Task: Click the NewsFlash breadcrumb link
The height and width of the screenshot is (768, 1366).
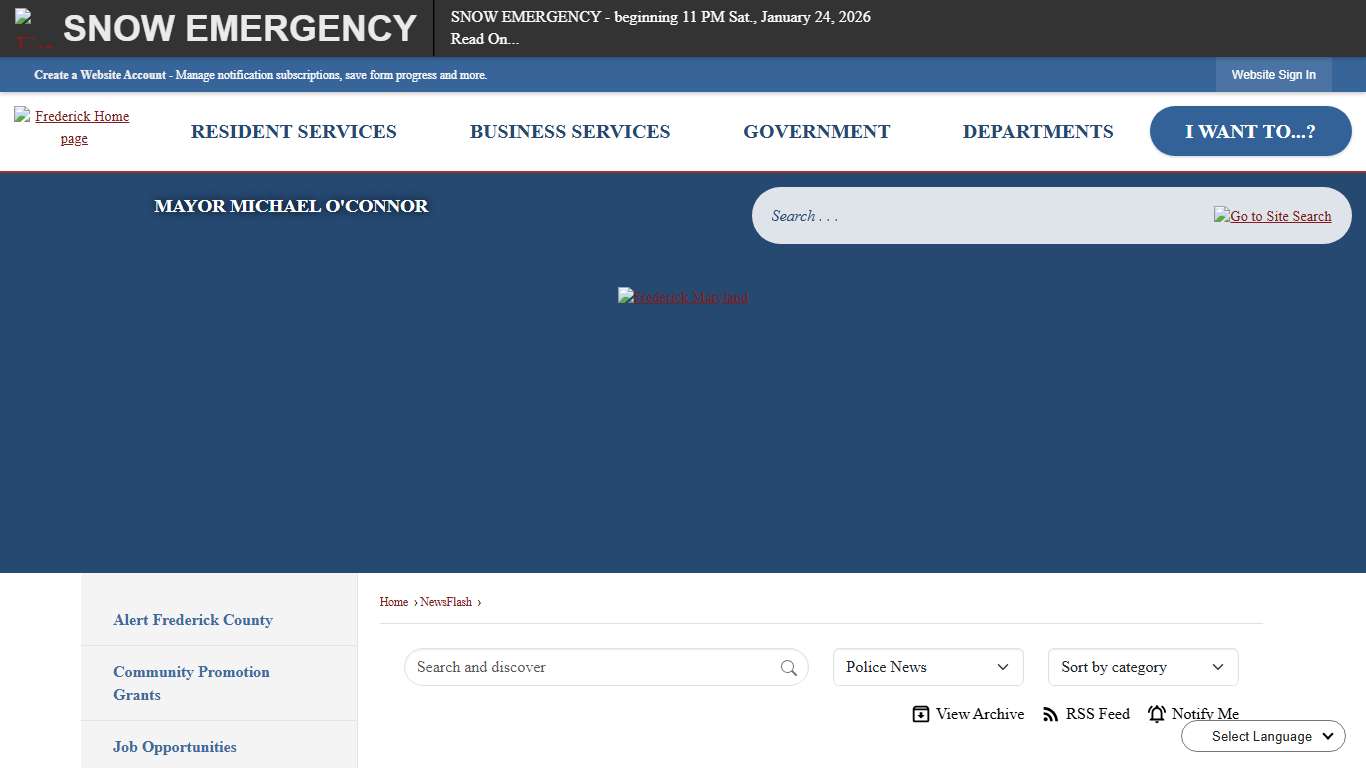Action: (445, 602)
